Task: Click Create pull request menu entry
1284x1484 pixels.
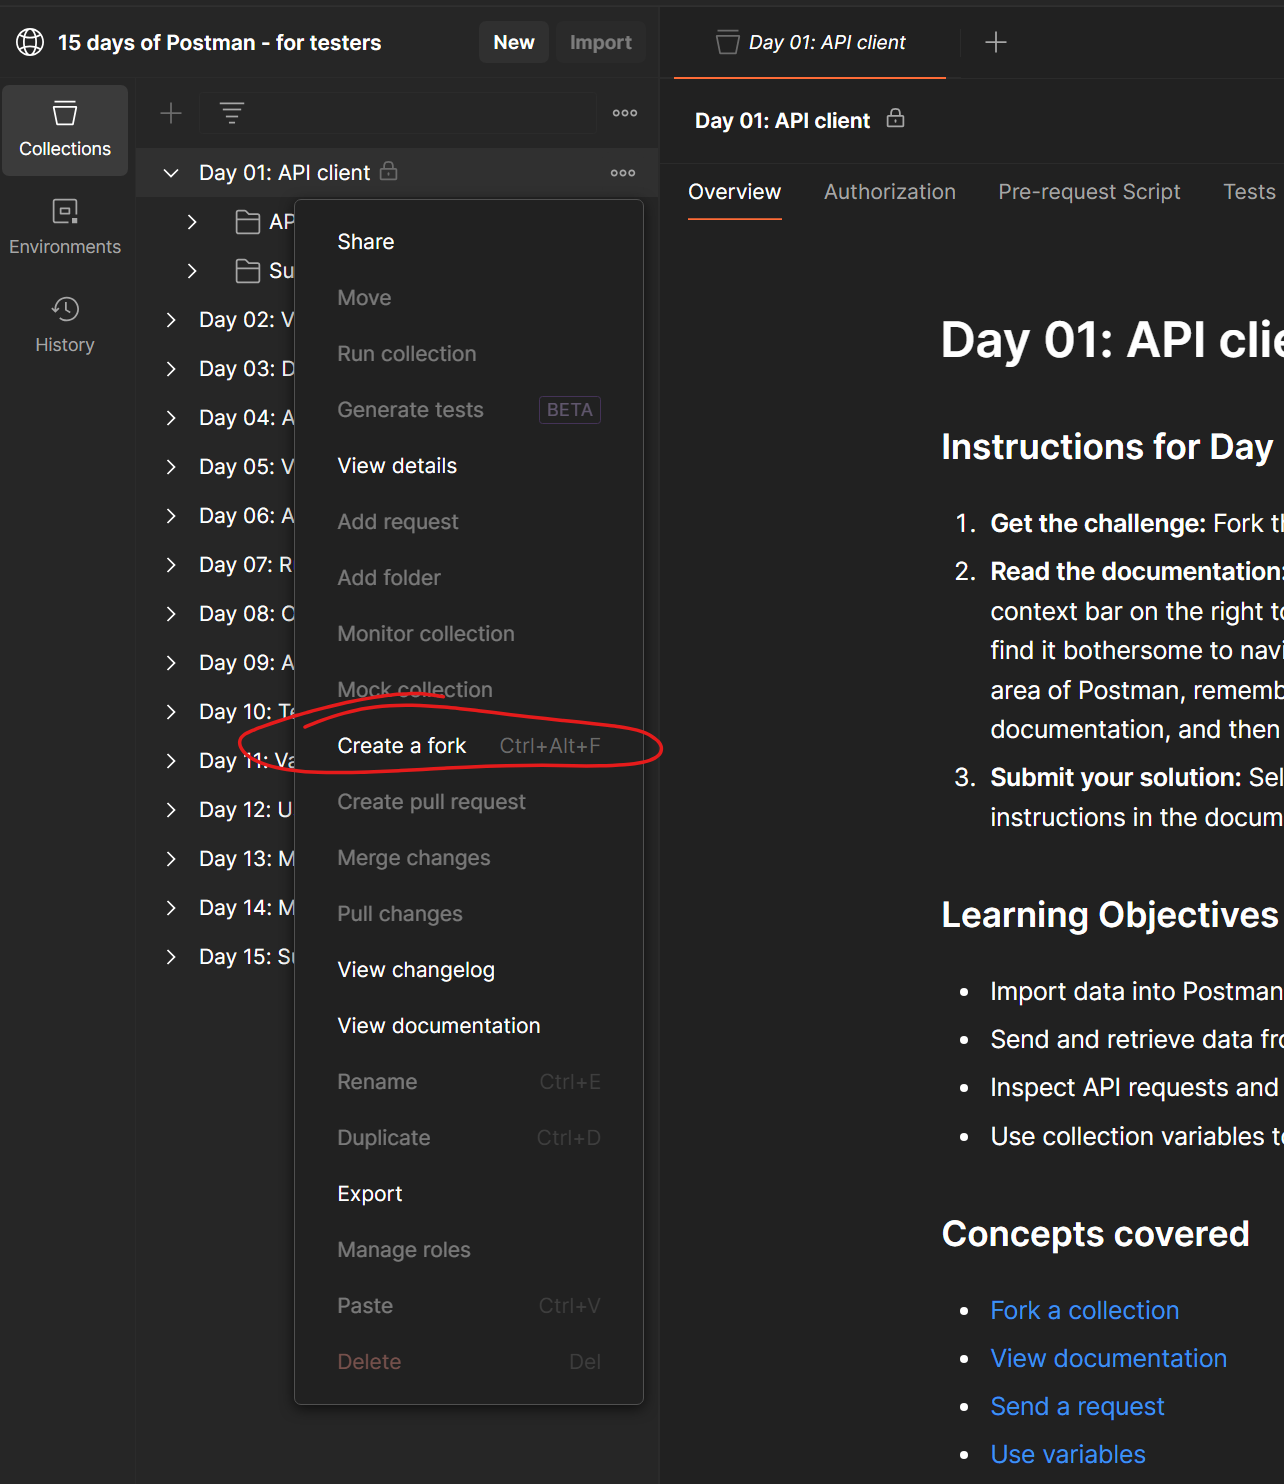Action: (469, 802)
